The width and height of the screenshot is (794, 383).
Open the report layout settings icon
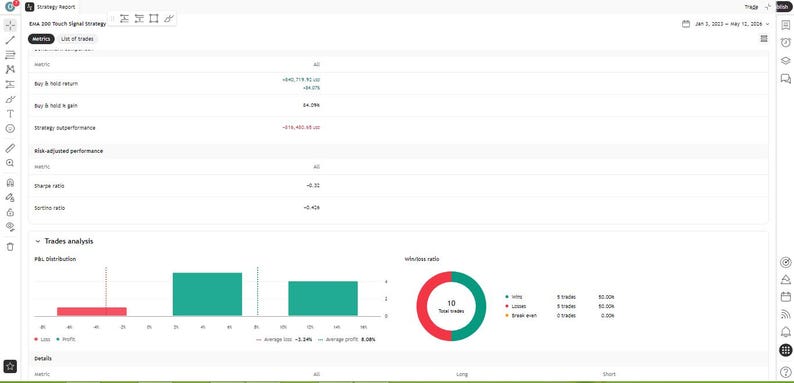click(764, 39)
